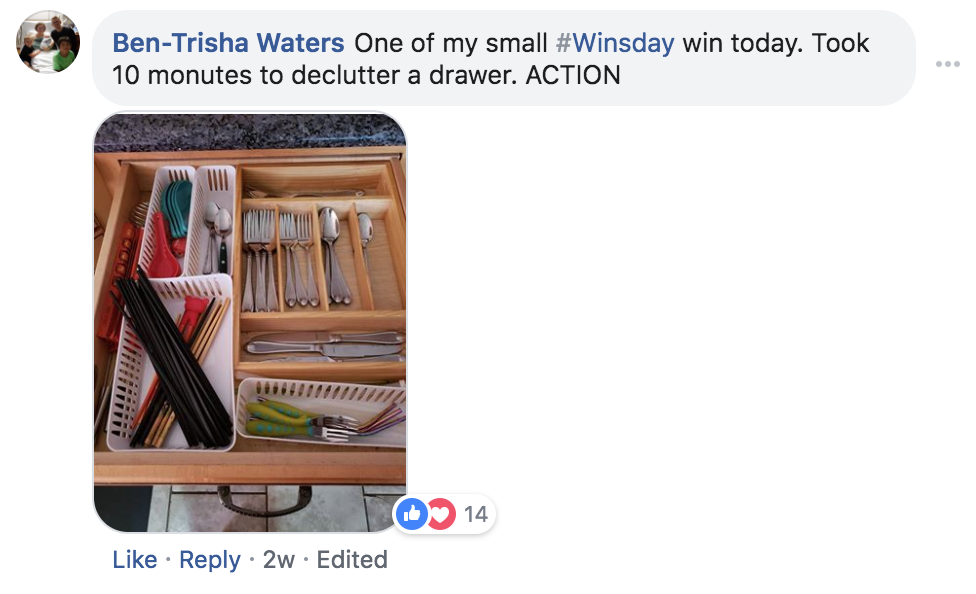Viewport: 976px width, 594px height.
Task: Enlarge the decluttered drawer photo
Action: [x=250, y=322]
